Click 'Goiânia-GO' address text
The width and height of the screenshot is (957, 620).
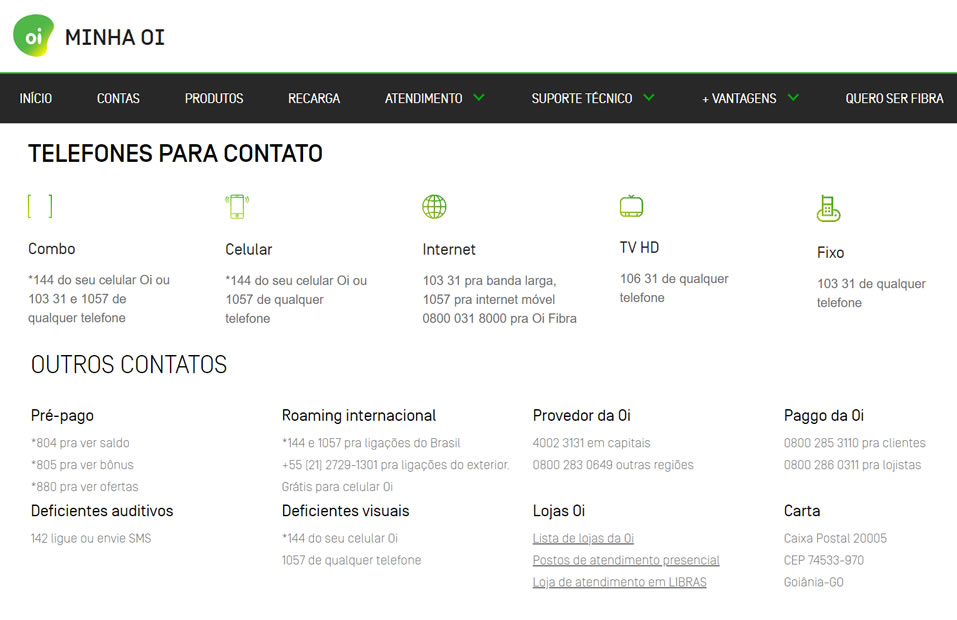[x=814, y=582]
